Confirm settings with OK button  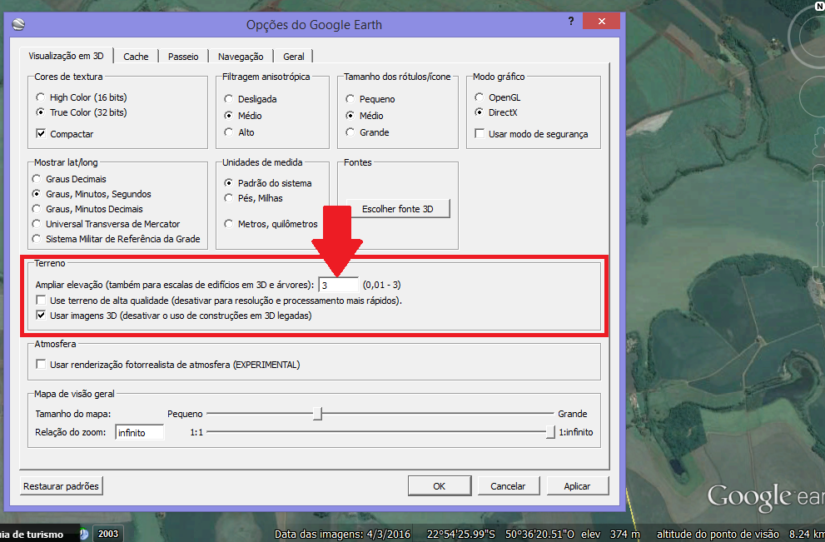coord(439,486)
